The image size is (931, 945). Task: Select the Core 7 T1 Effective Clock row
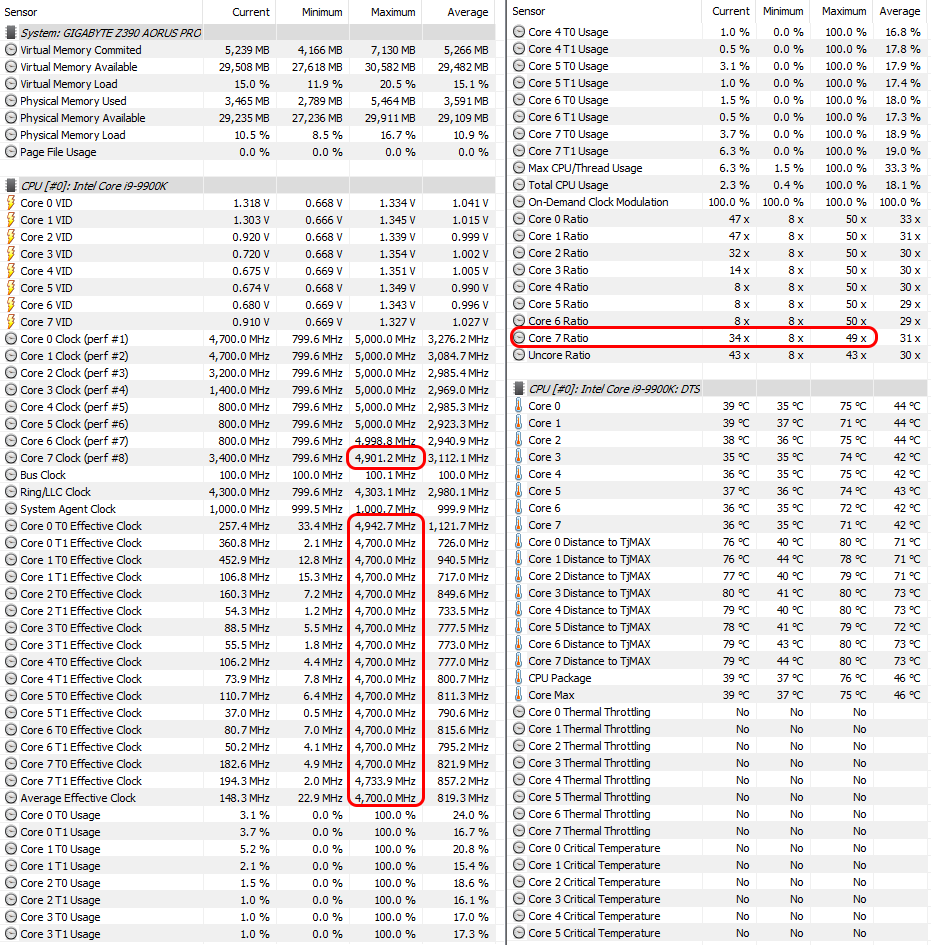coord(248,780)
